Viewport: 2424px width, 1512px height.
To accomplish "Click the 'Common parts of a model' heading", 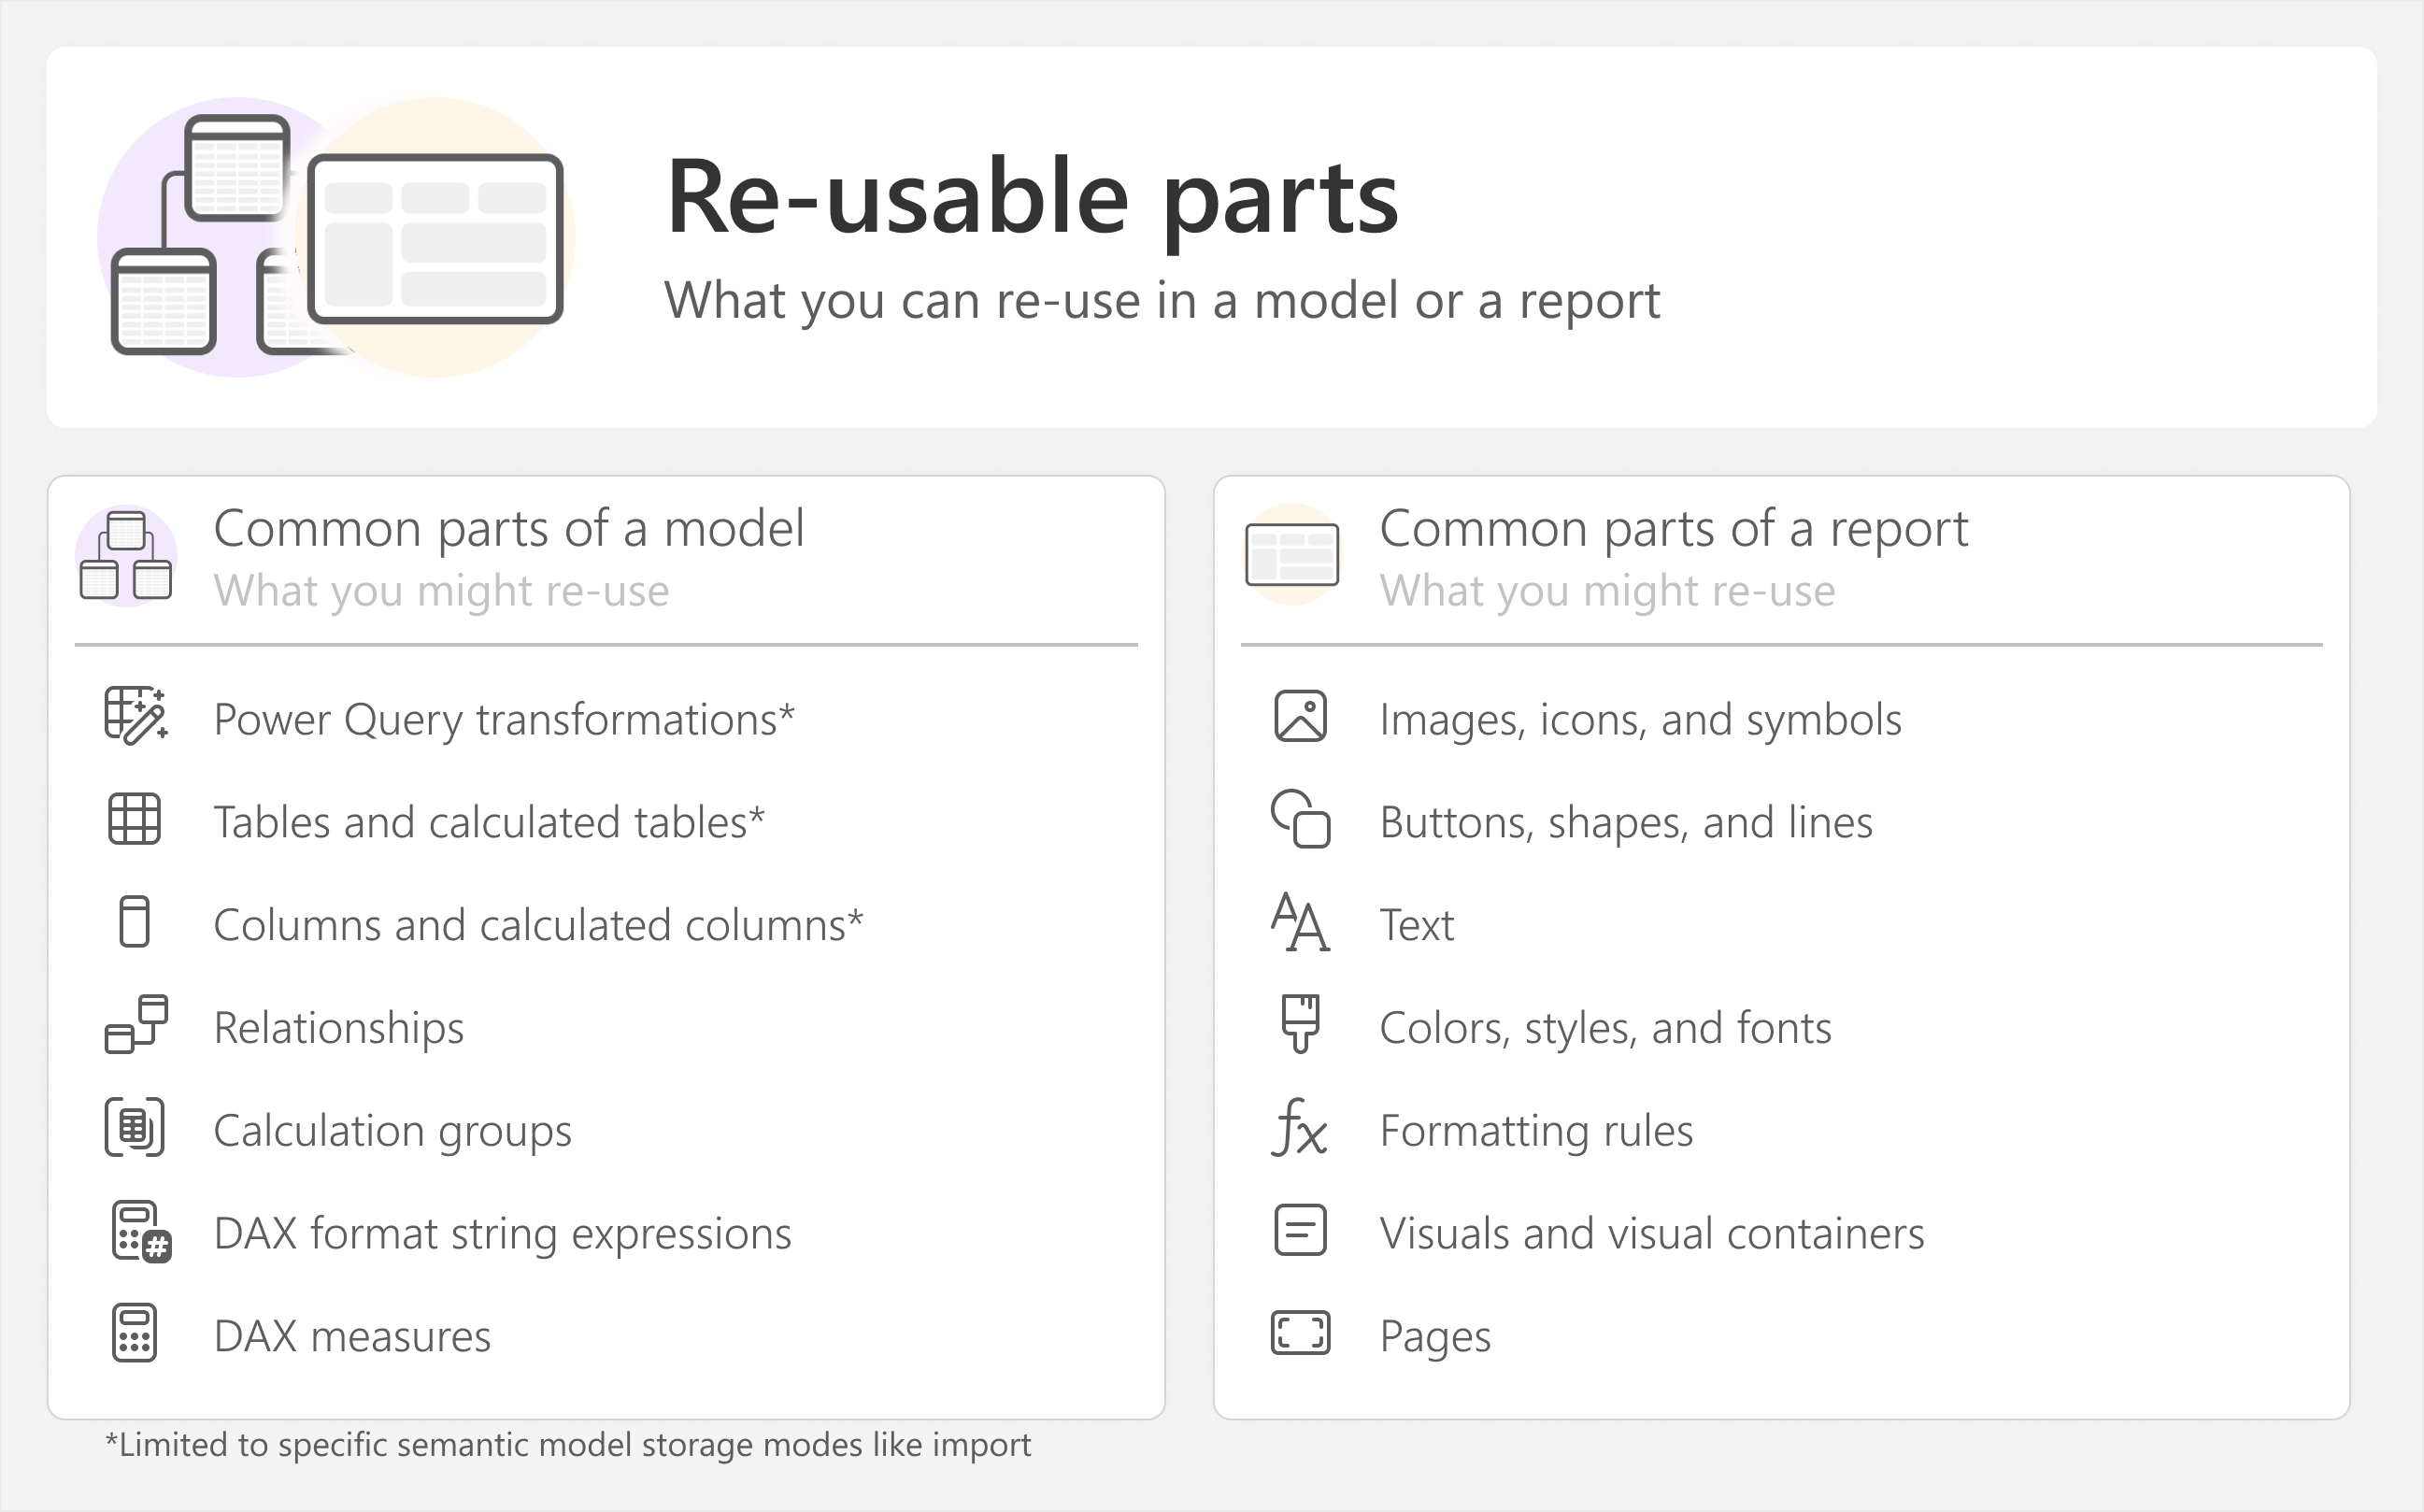I will [x=509, y=528].
